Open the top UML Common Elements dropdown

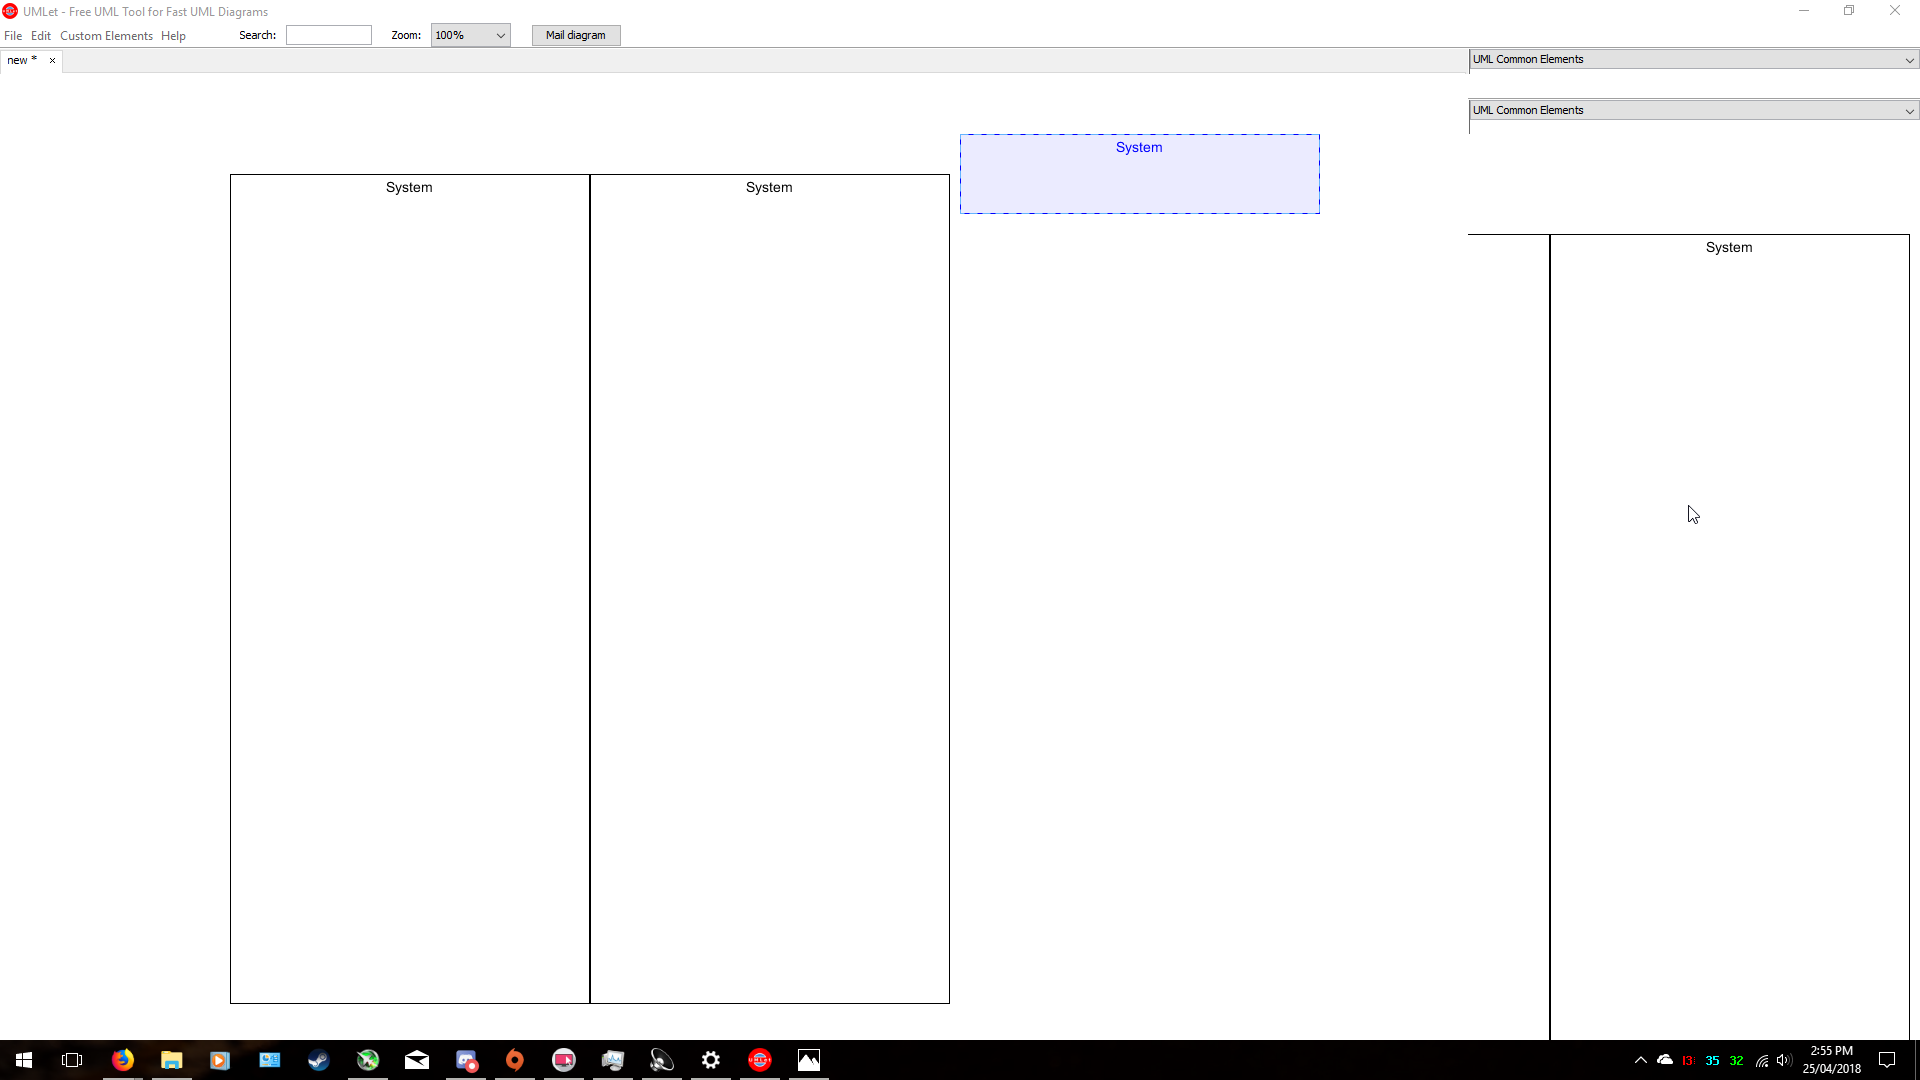pos(1693,59)
